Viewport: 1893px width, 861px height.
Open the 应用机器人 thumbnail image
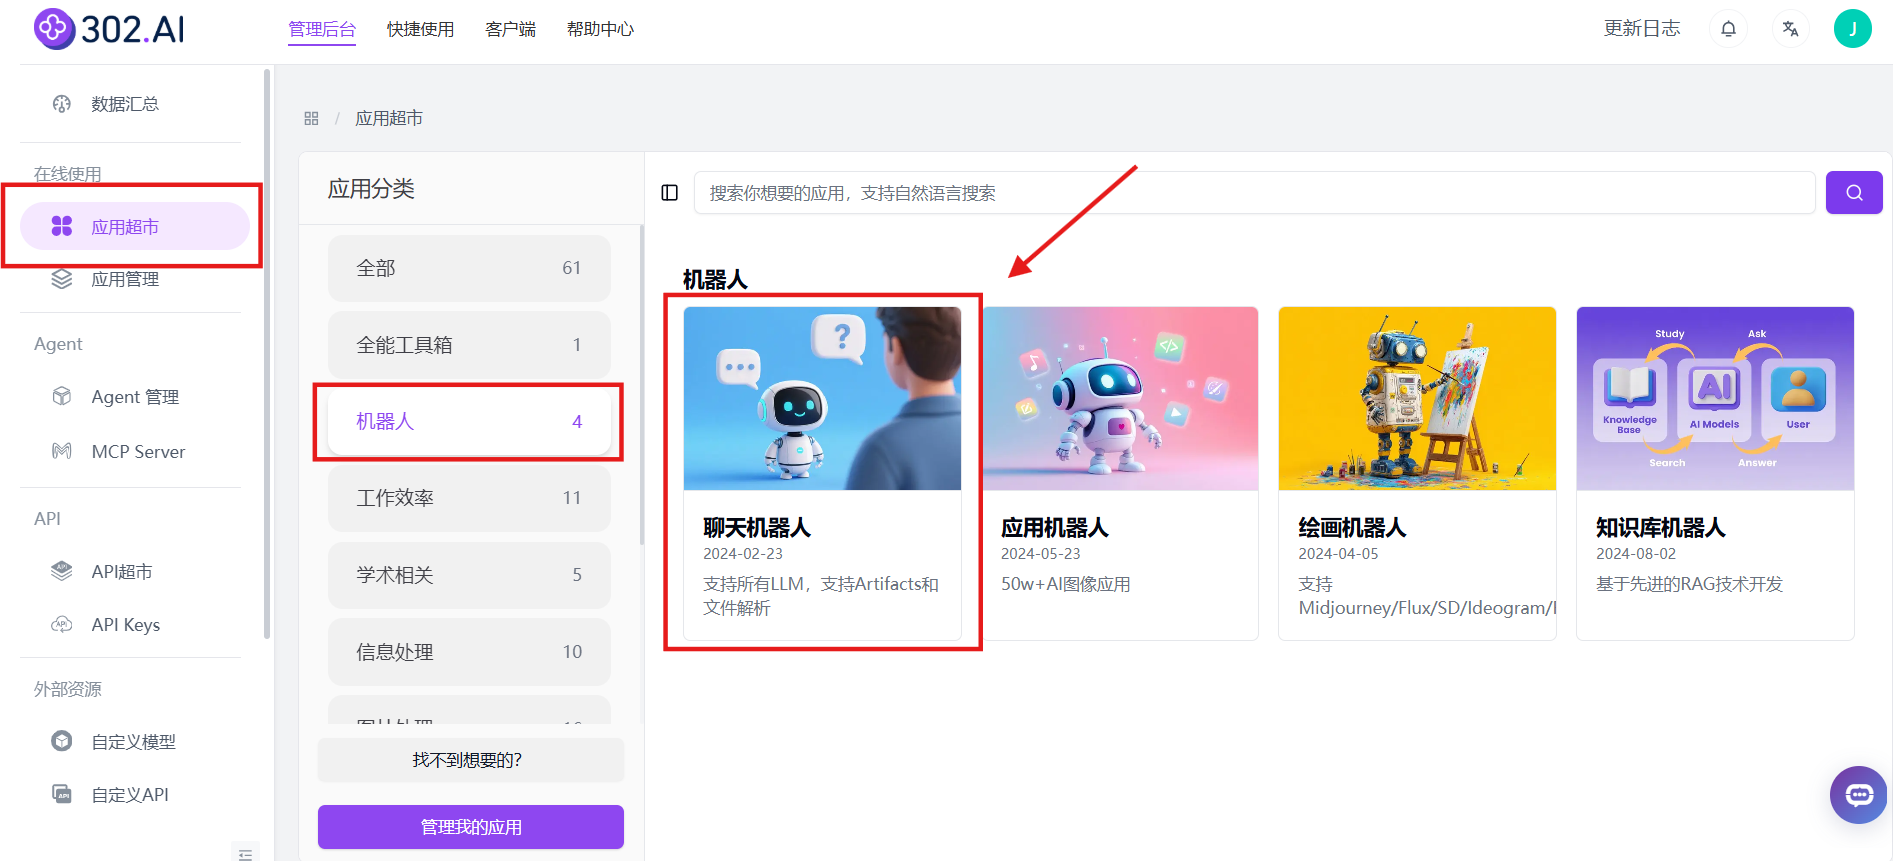(x=1120, y=398)
